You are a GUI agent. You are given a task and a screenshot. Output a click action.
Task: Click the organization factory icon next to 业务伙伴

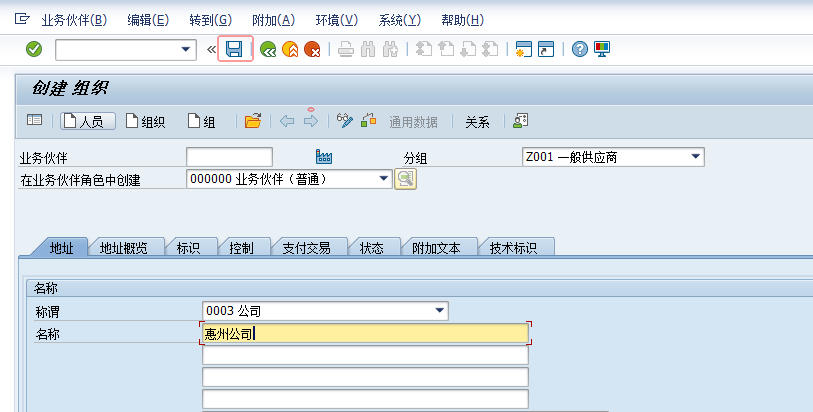(323, 157)
